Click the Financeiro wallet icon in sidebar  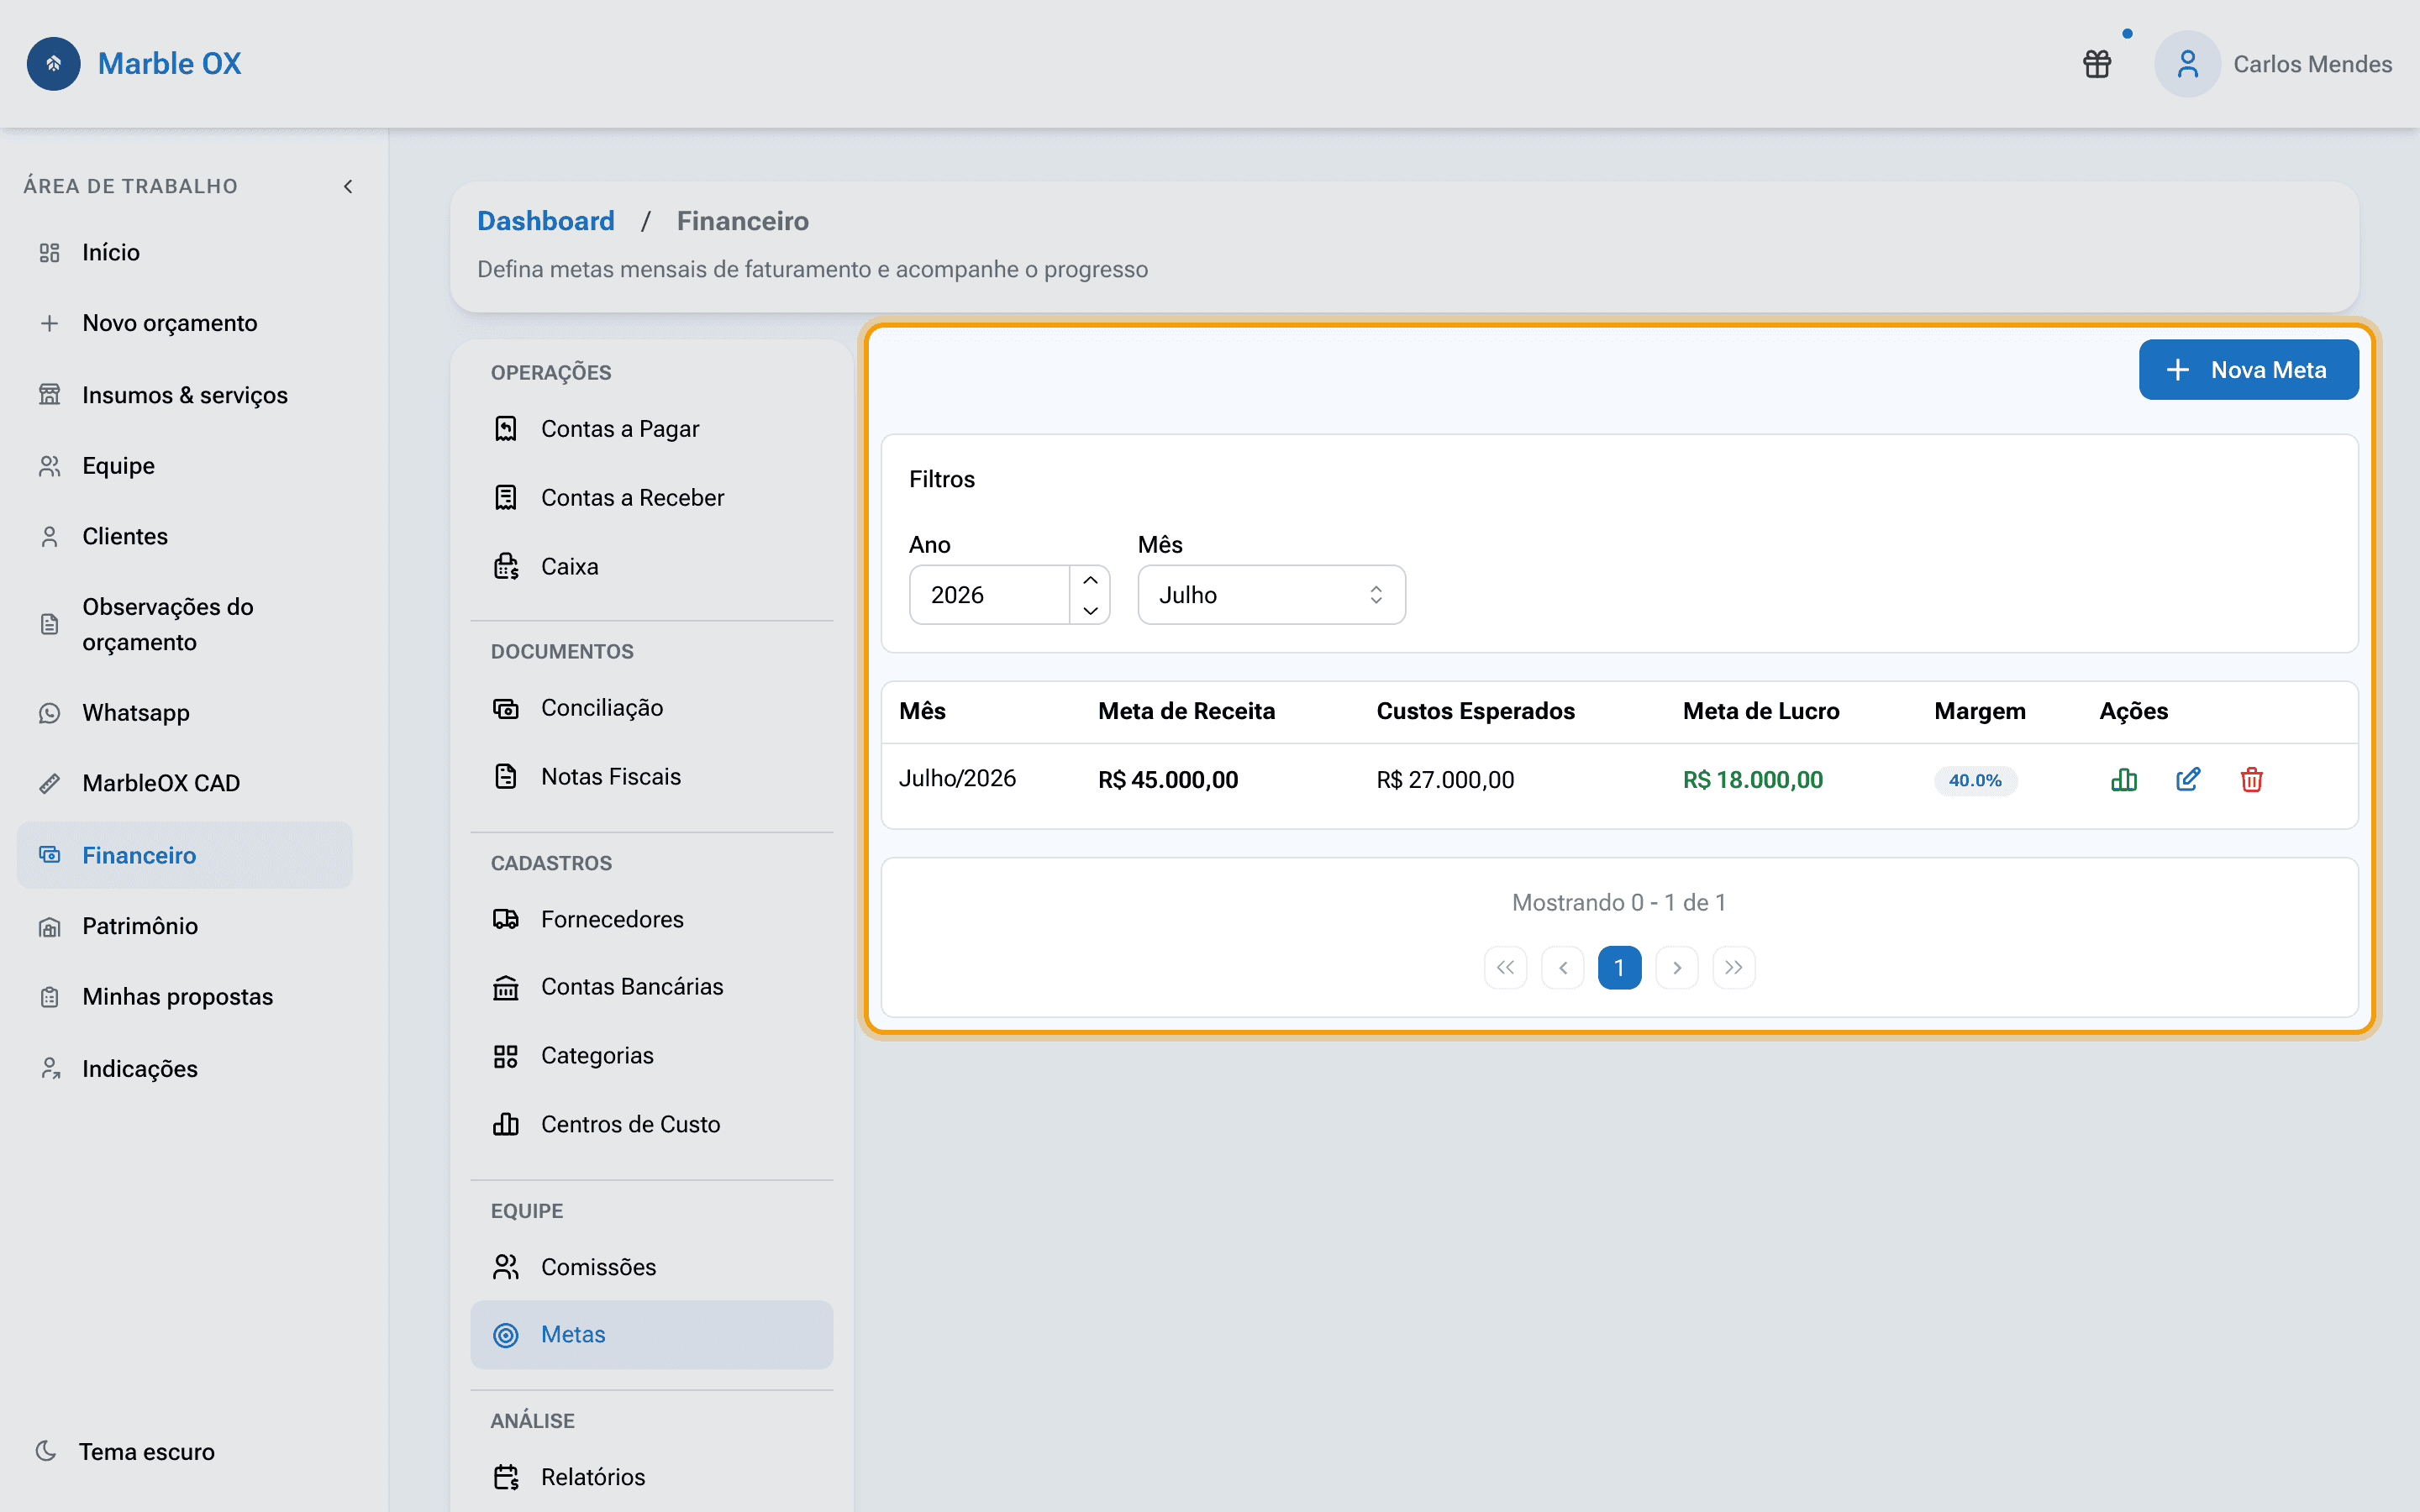49,855
